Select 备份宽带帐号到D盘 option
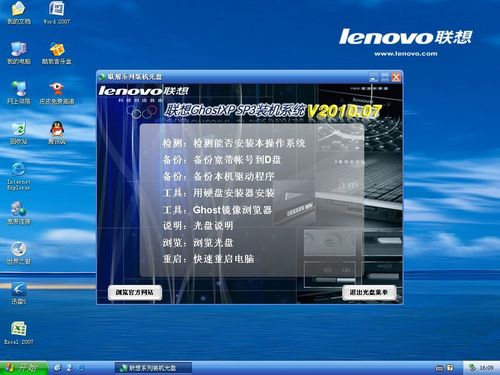Screen dimensions: 500x375 [222, 160]
